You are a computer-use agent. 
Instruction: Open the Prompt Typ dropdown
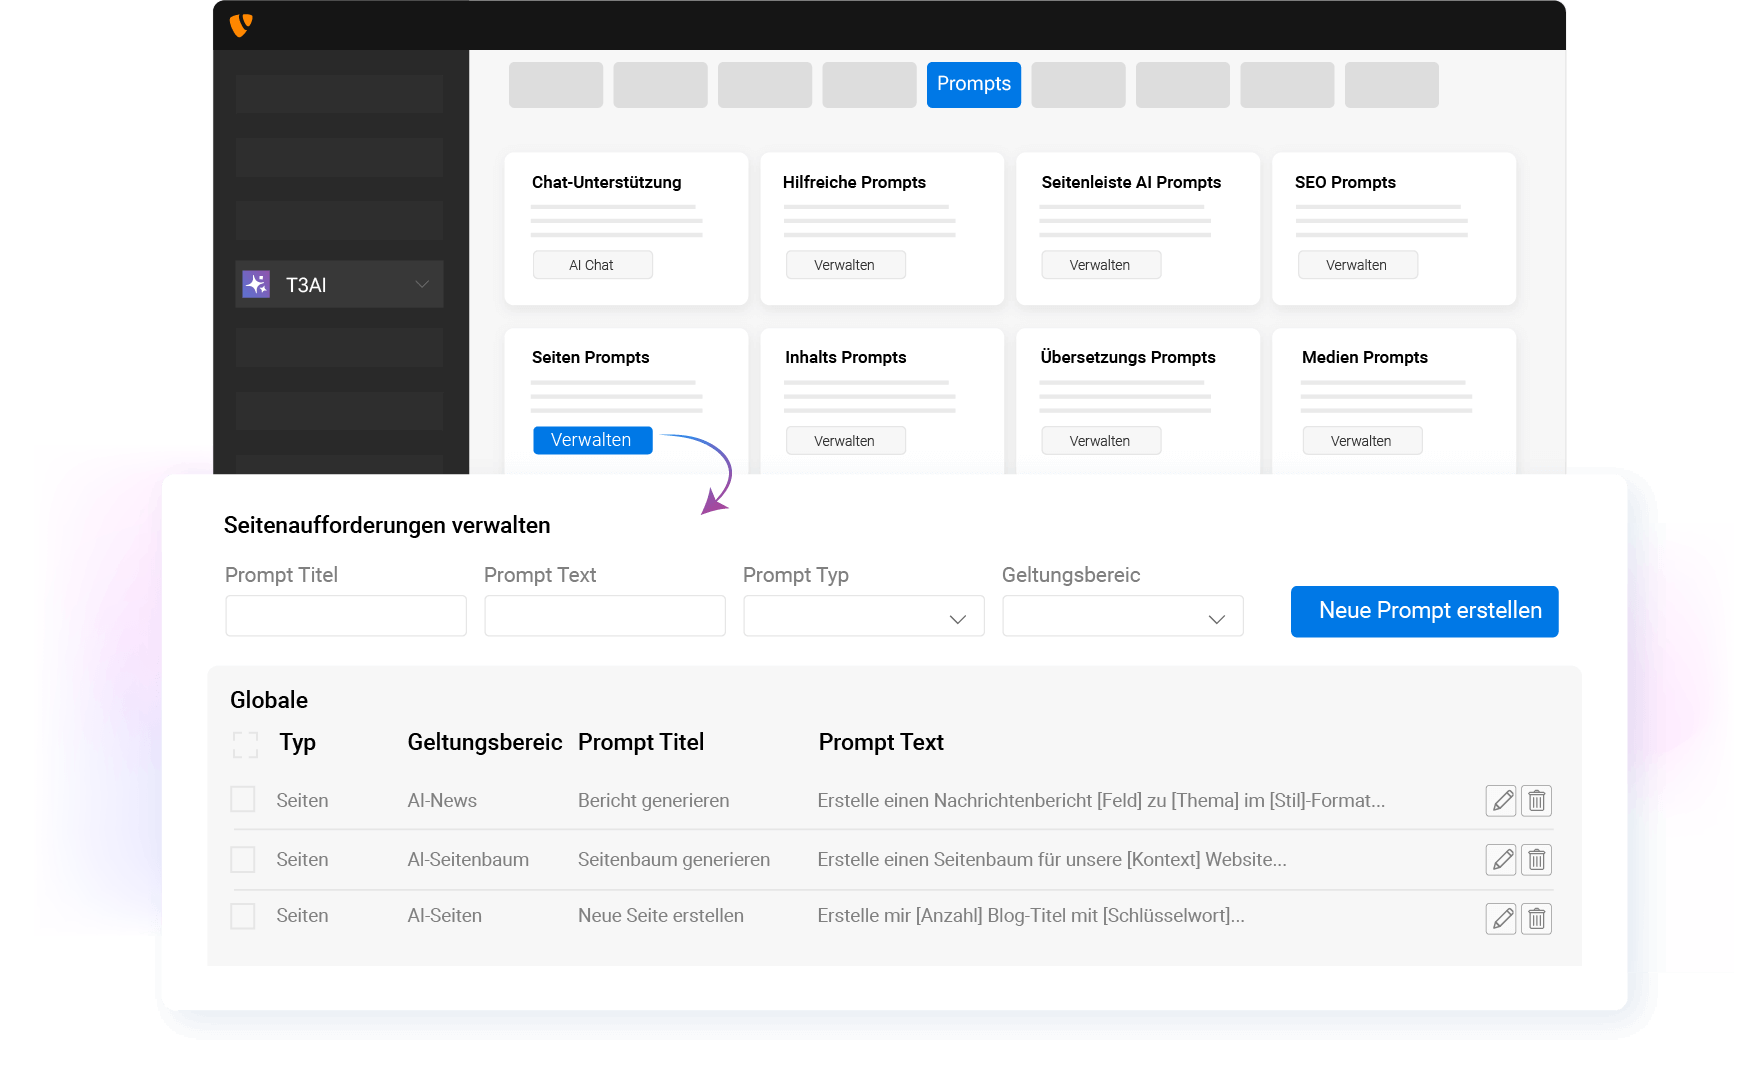pos(862,616)
